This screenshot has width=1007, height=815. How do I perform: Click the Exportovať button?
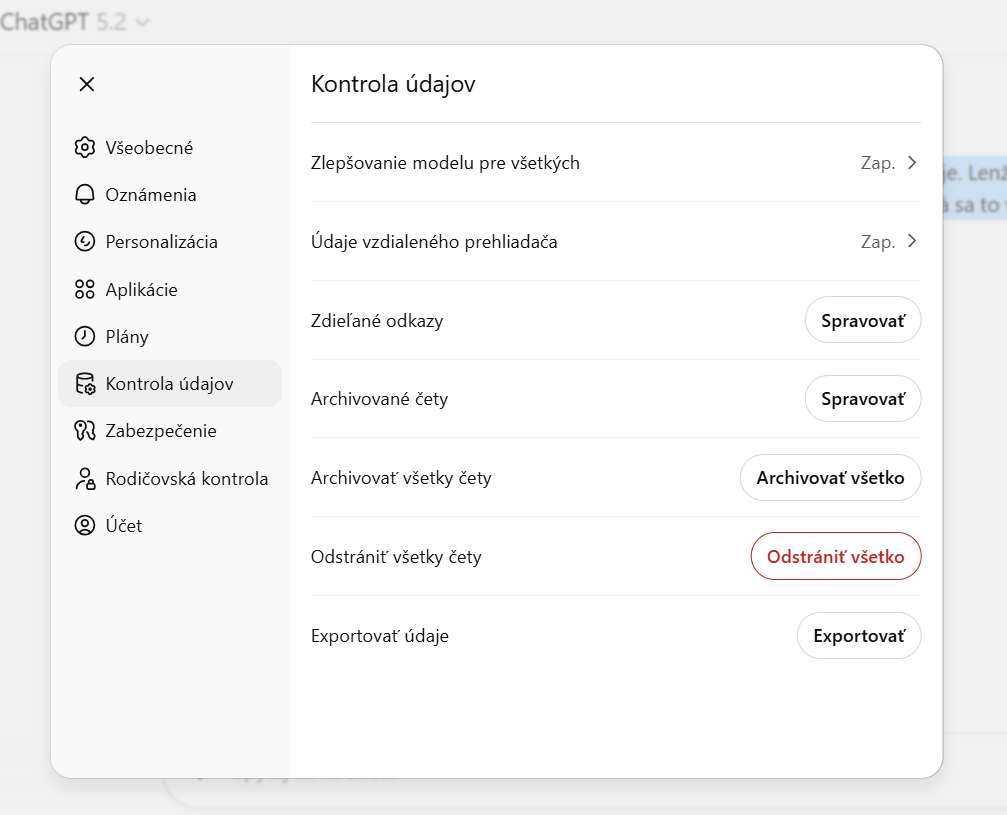pos(859,635)
